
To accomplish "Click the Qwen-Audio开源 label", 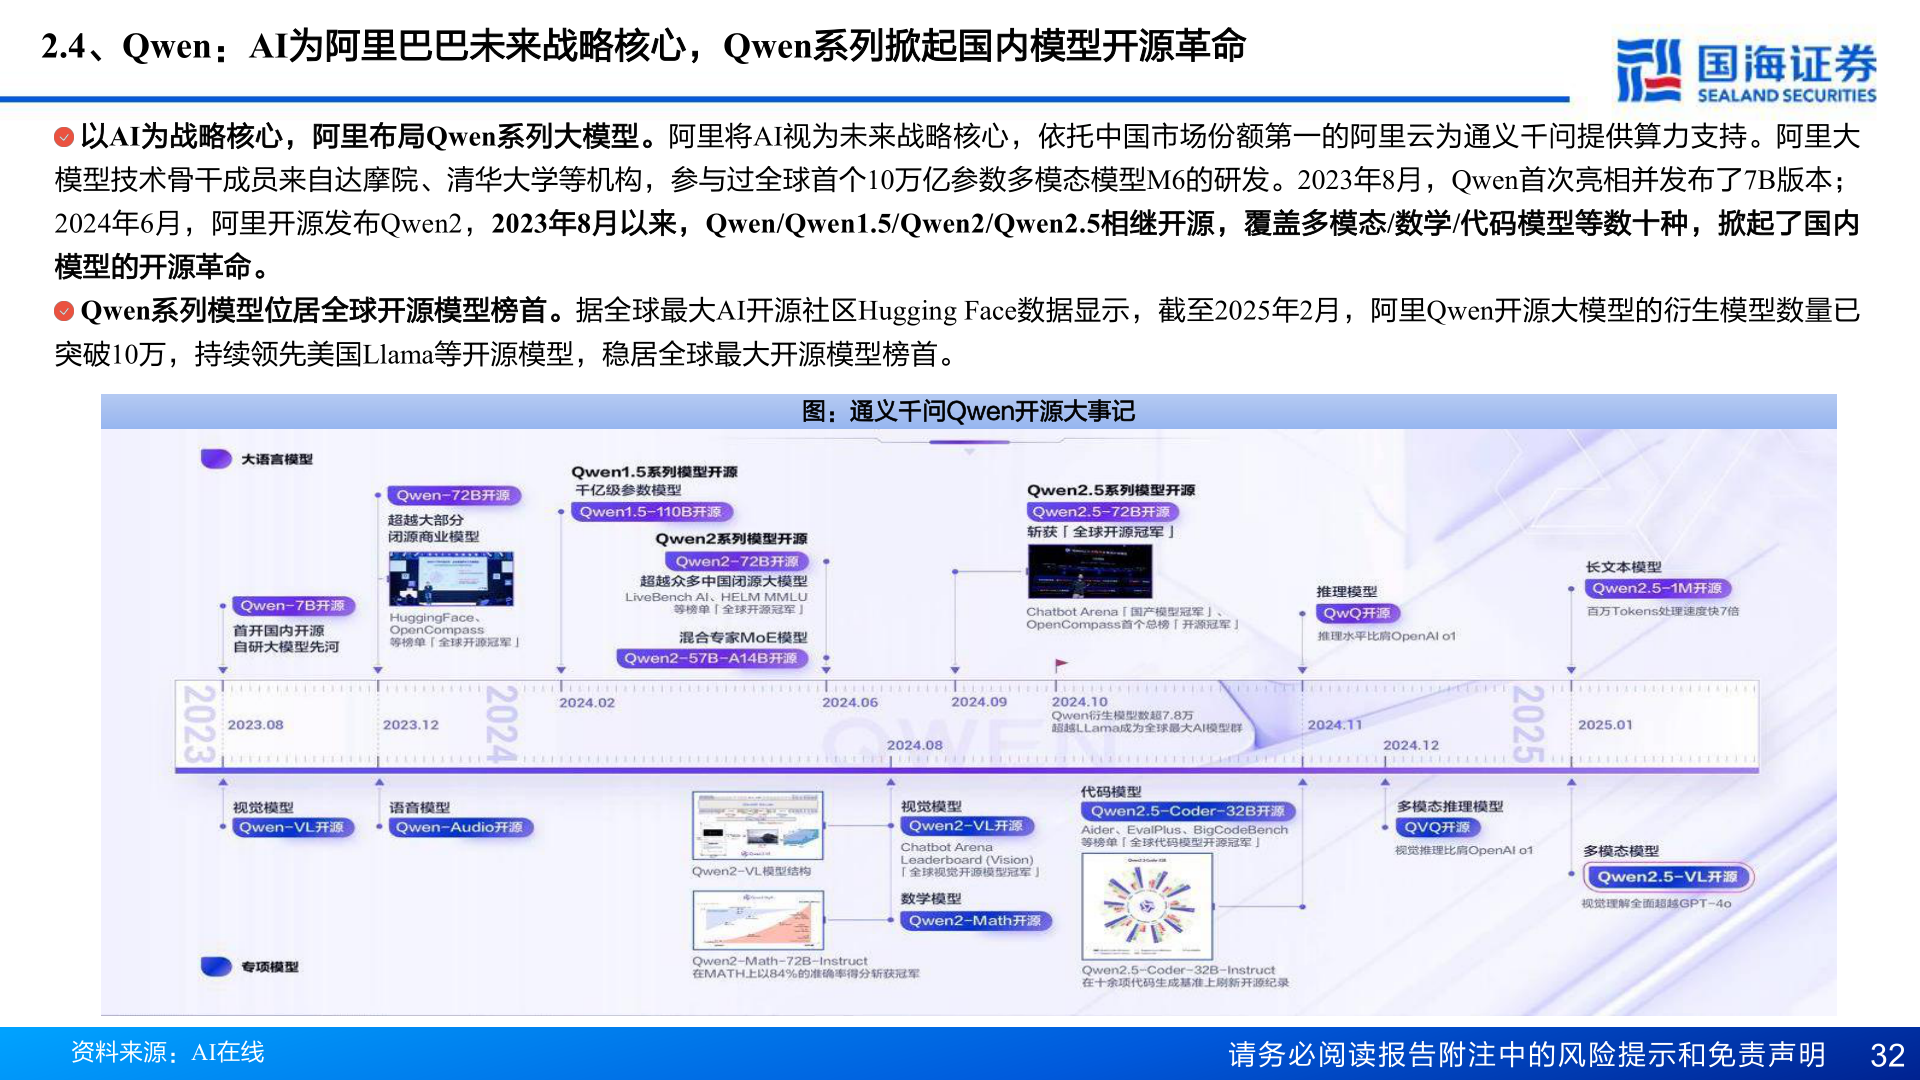I will 459,827.
